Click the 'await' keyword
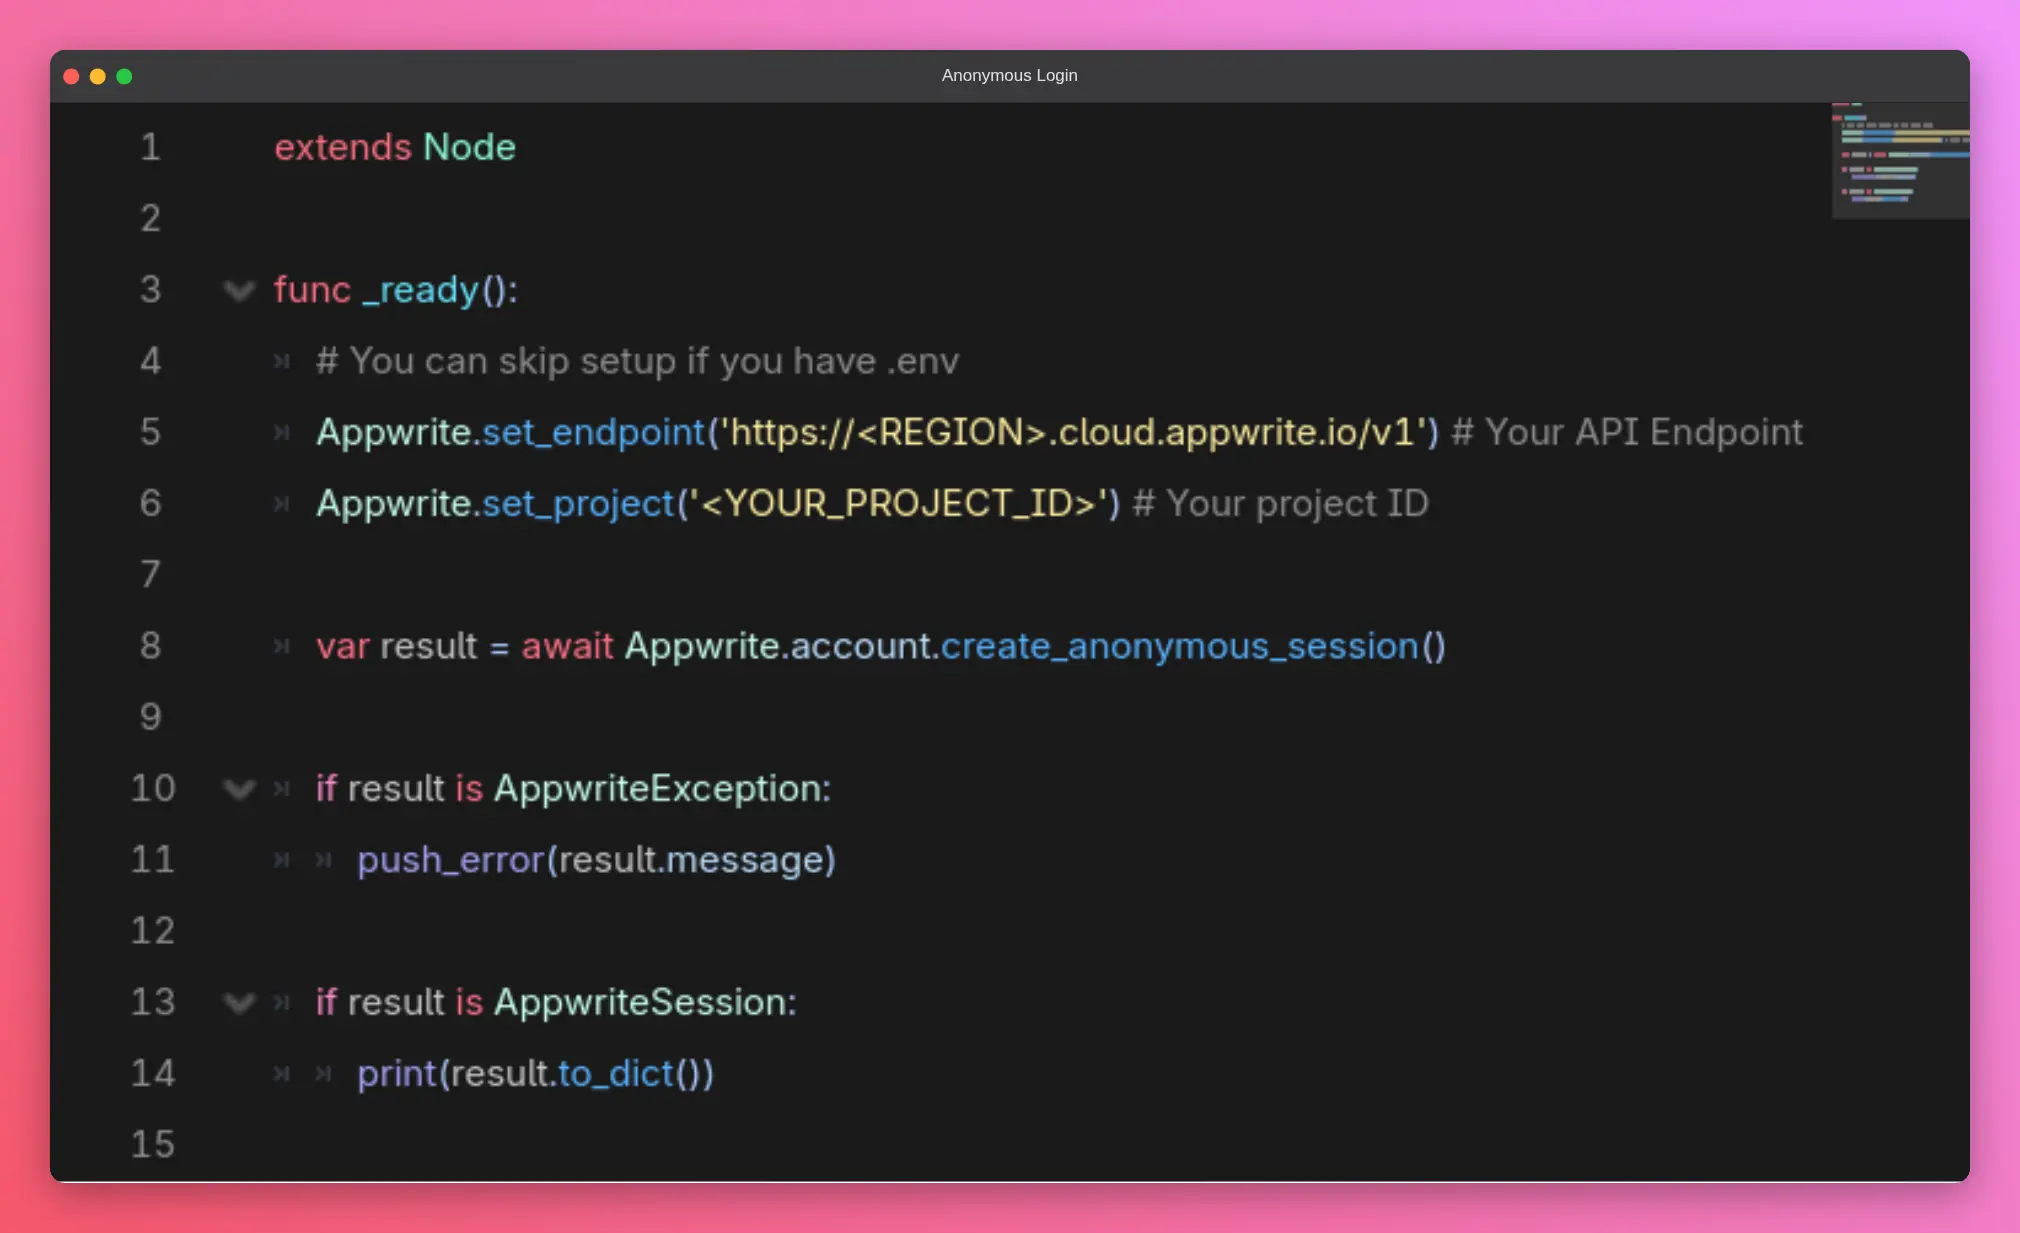This screenshot has height=1233, width=2020. click(567, 646)
